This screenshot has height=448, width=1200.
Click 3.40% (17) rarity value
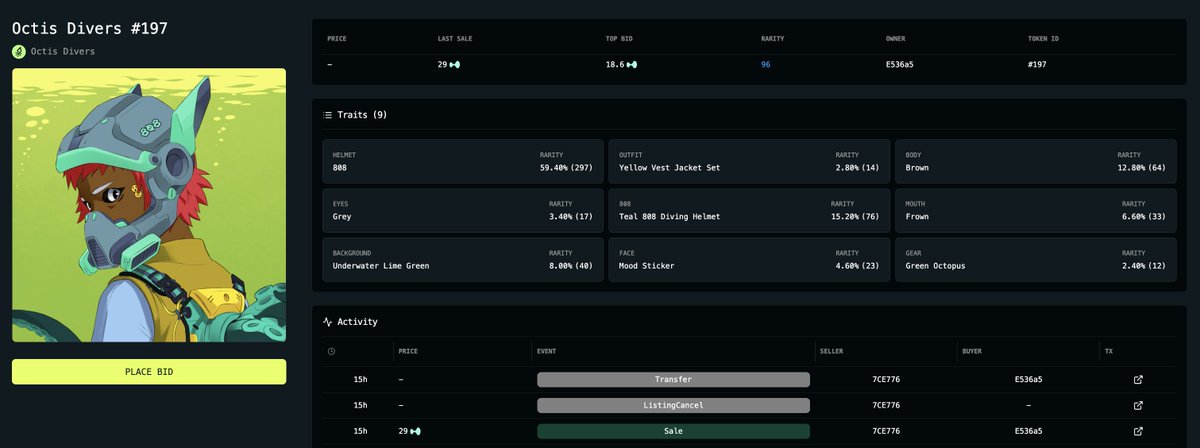coord(570,217)
